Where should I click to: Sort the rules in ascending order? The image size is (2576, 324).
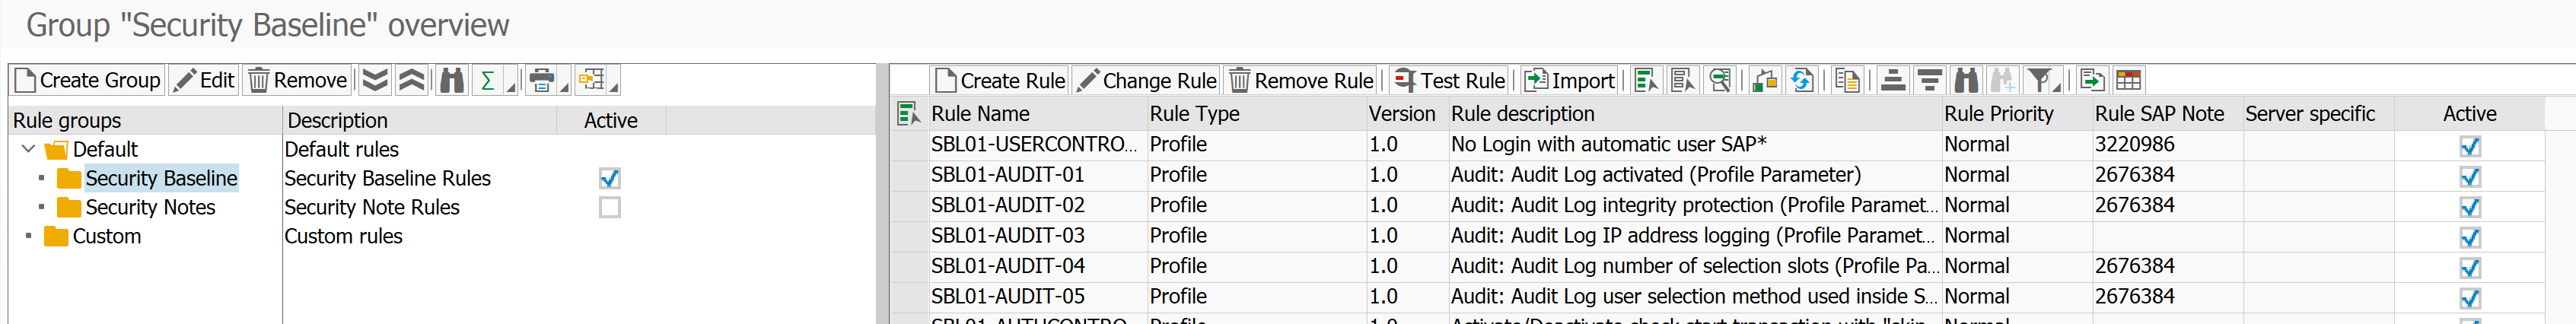click(1892, 80)
